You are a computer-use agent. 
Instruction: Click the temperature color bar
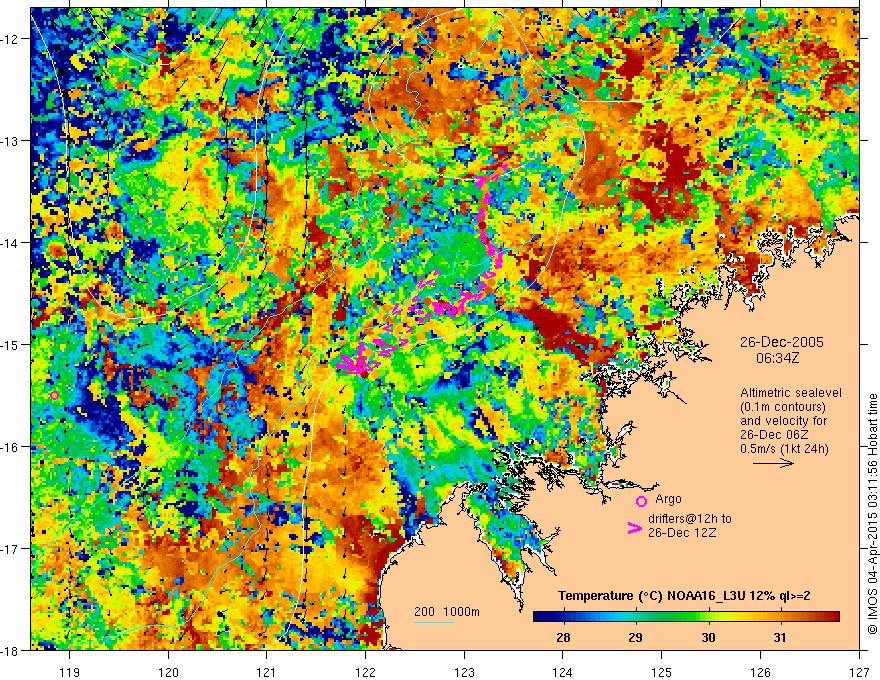pyautogui.click(x=686, y=617)
